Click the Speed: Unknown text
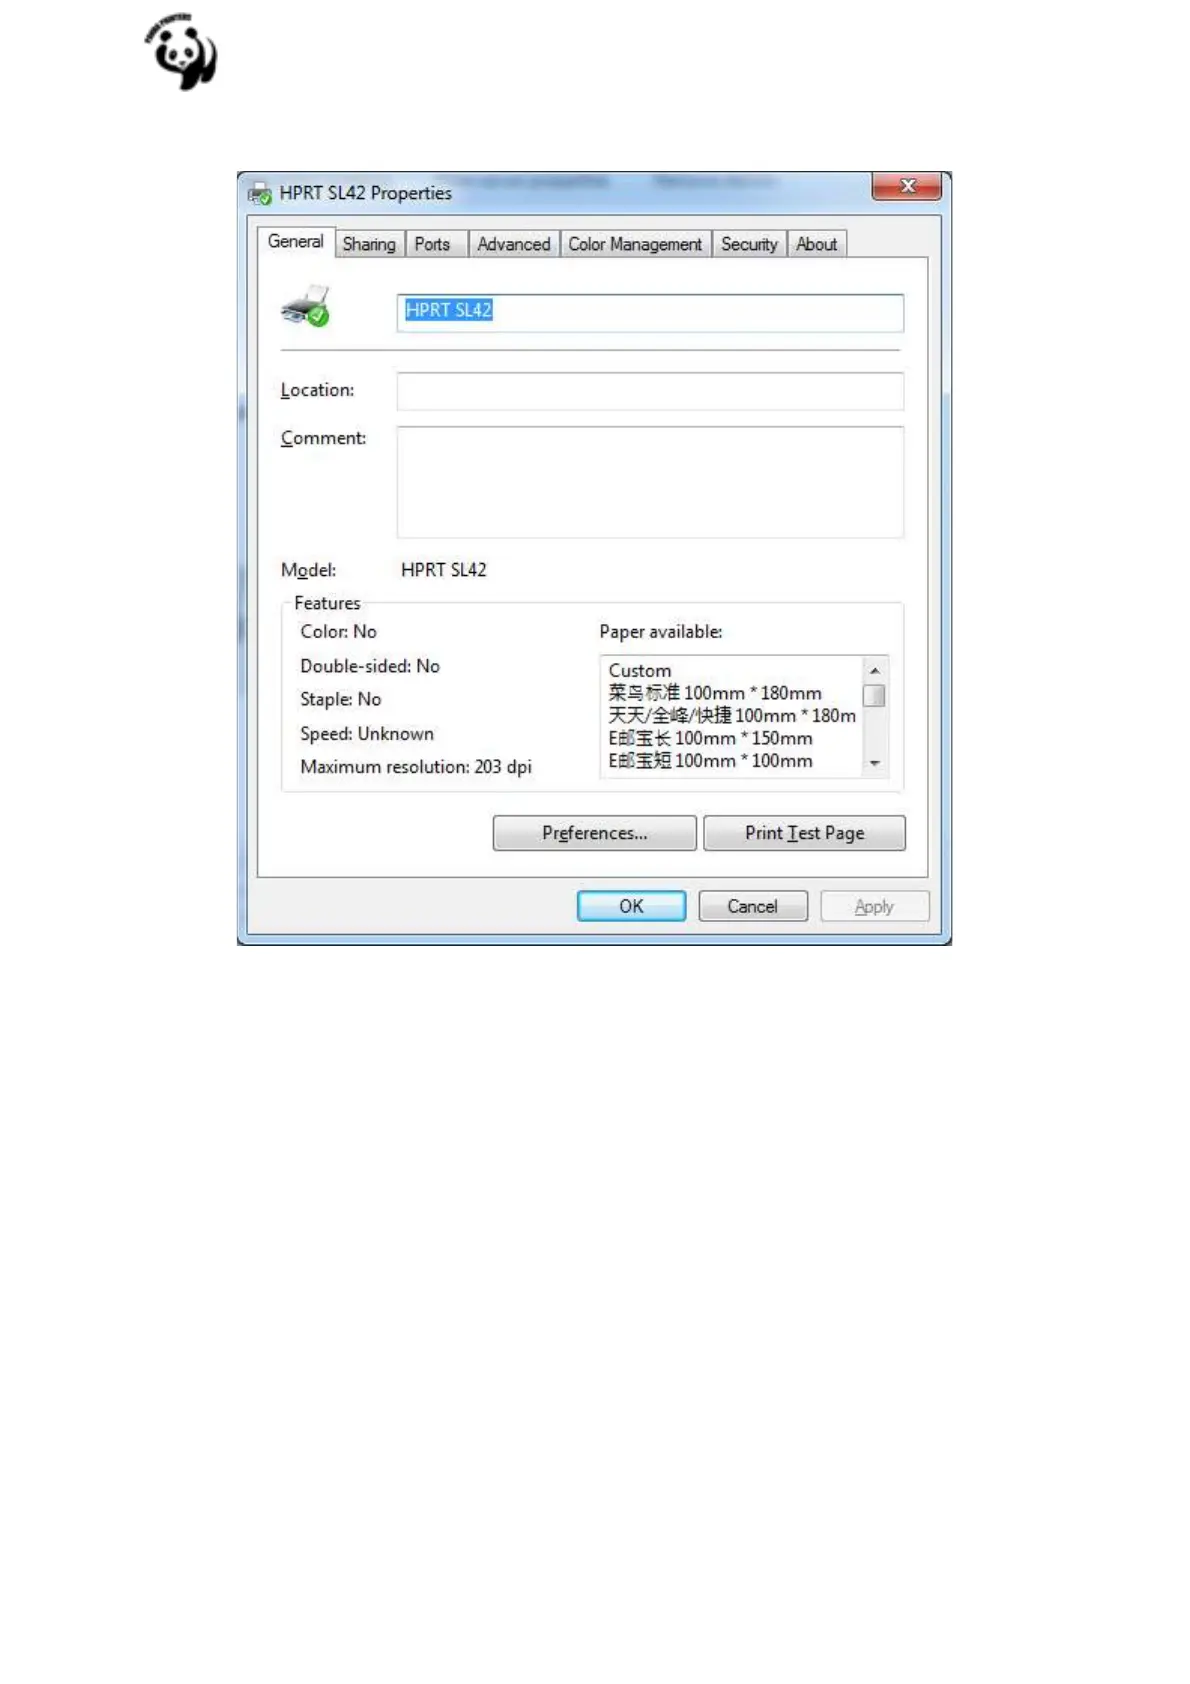 click(x=367, y=733)
